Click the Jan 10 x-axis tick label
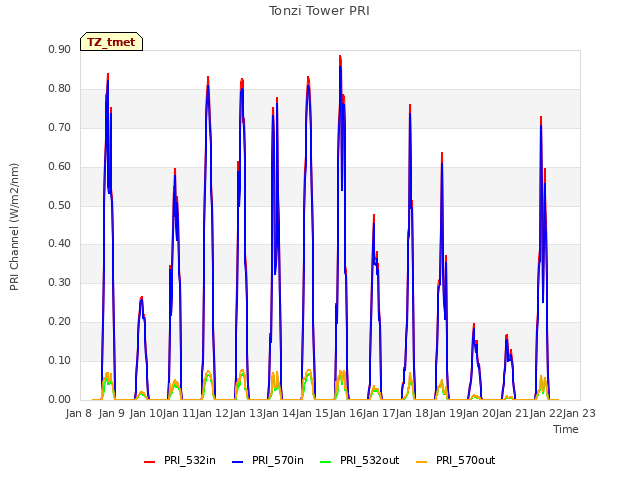Viewport: 640px width, 480px height. (x=146, y=413)
